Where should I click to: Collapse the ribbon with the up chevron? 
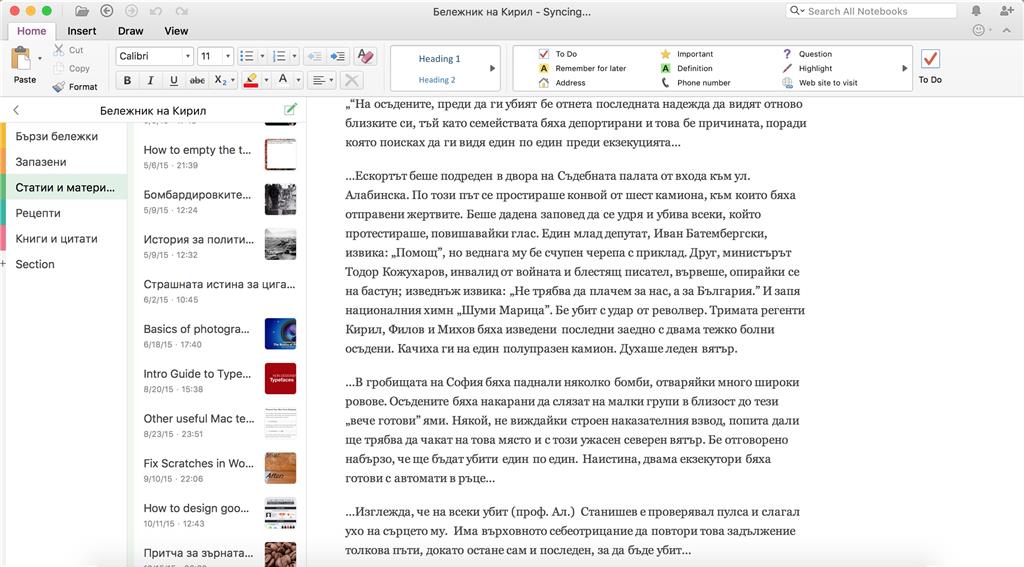pos(1006,30)
